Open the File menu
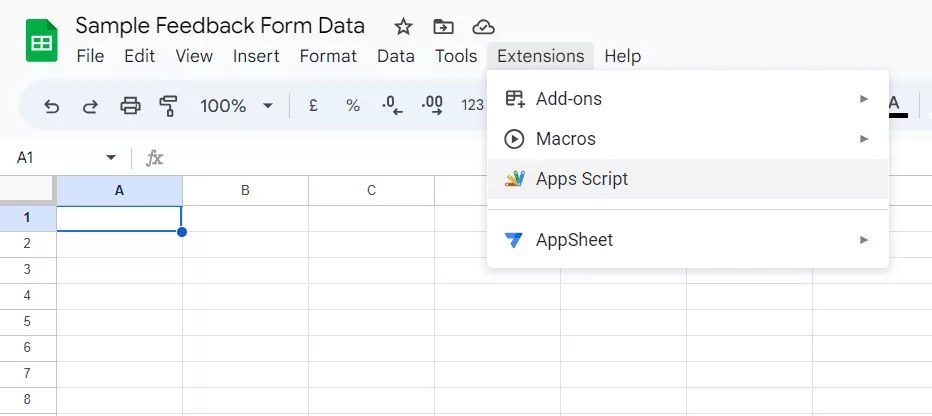The image size is (932, 416). point(90,56)
